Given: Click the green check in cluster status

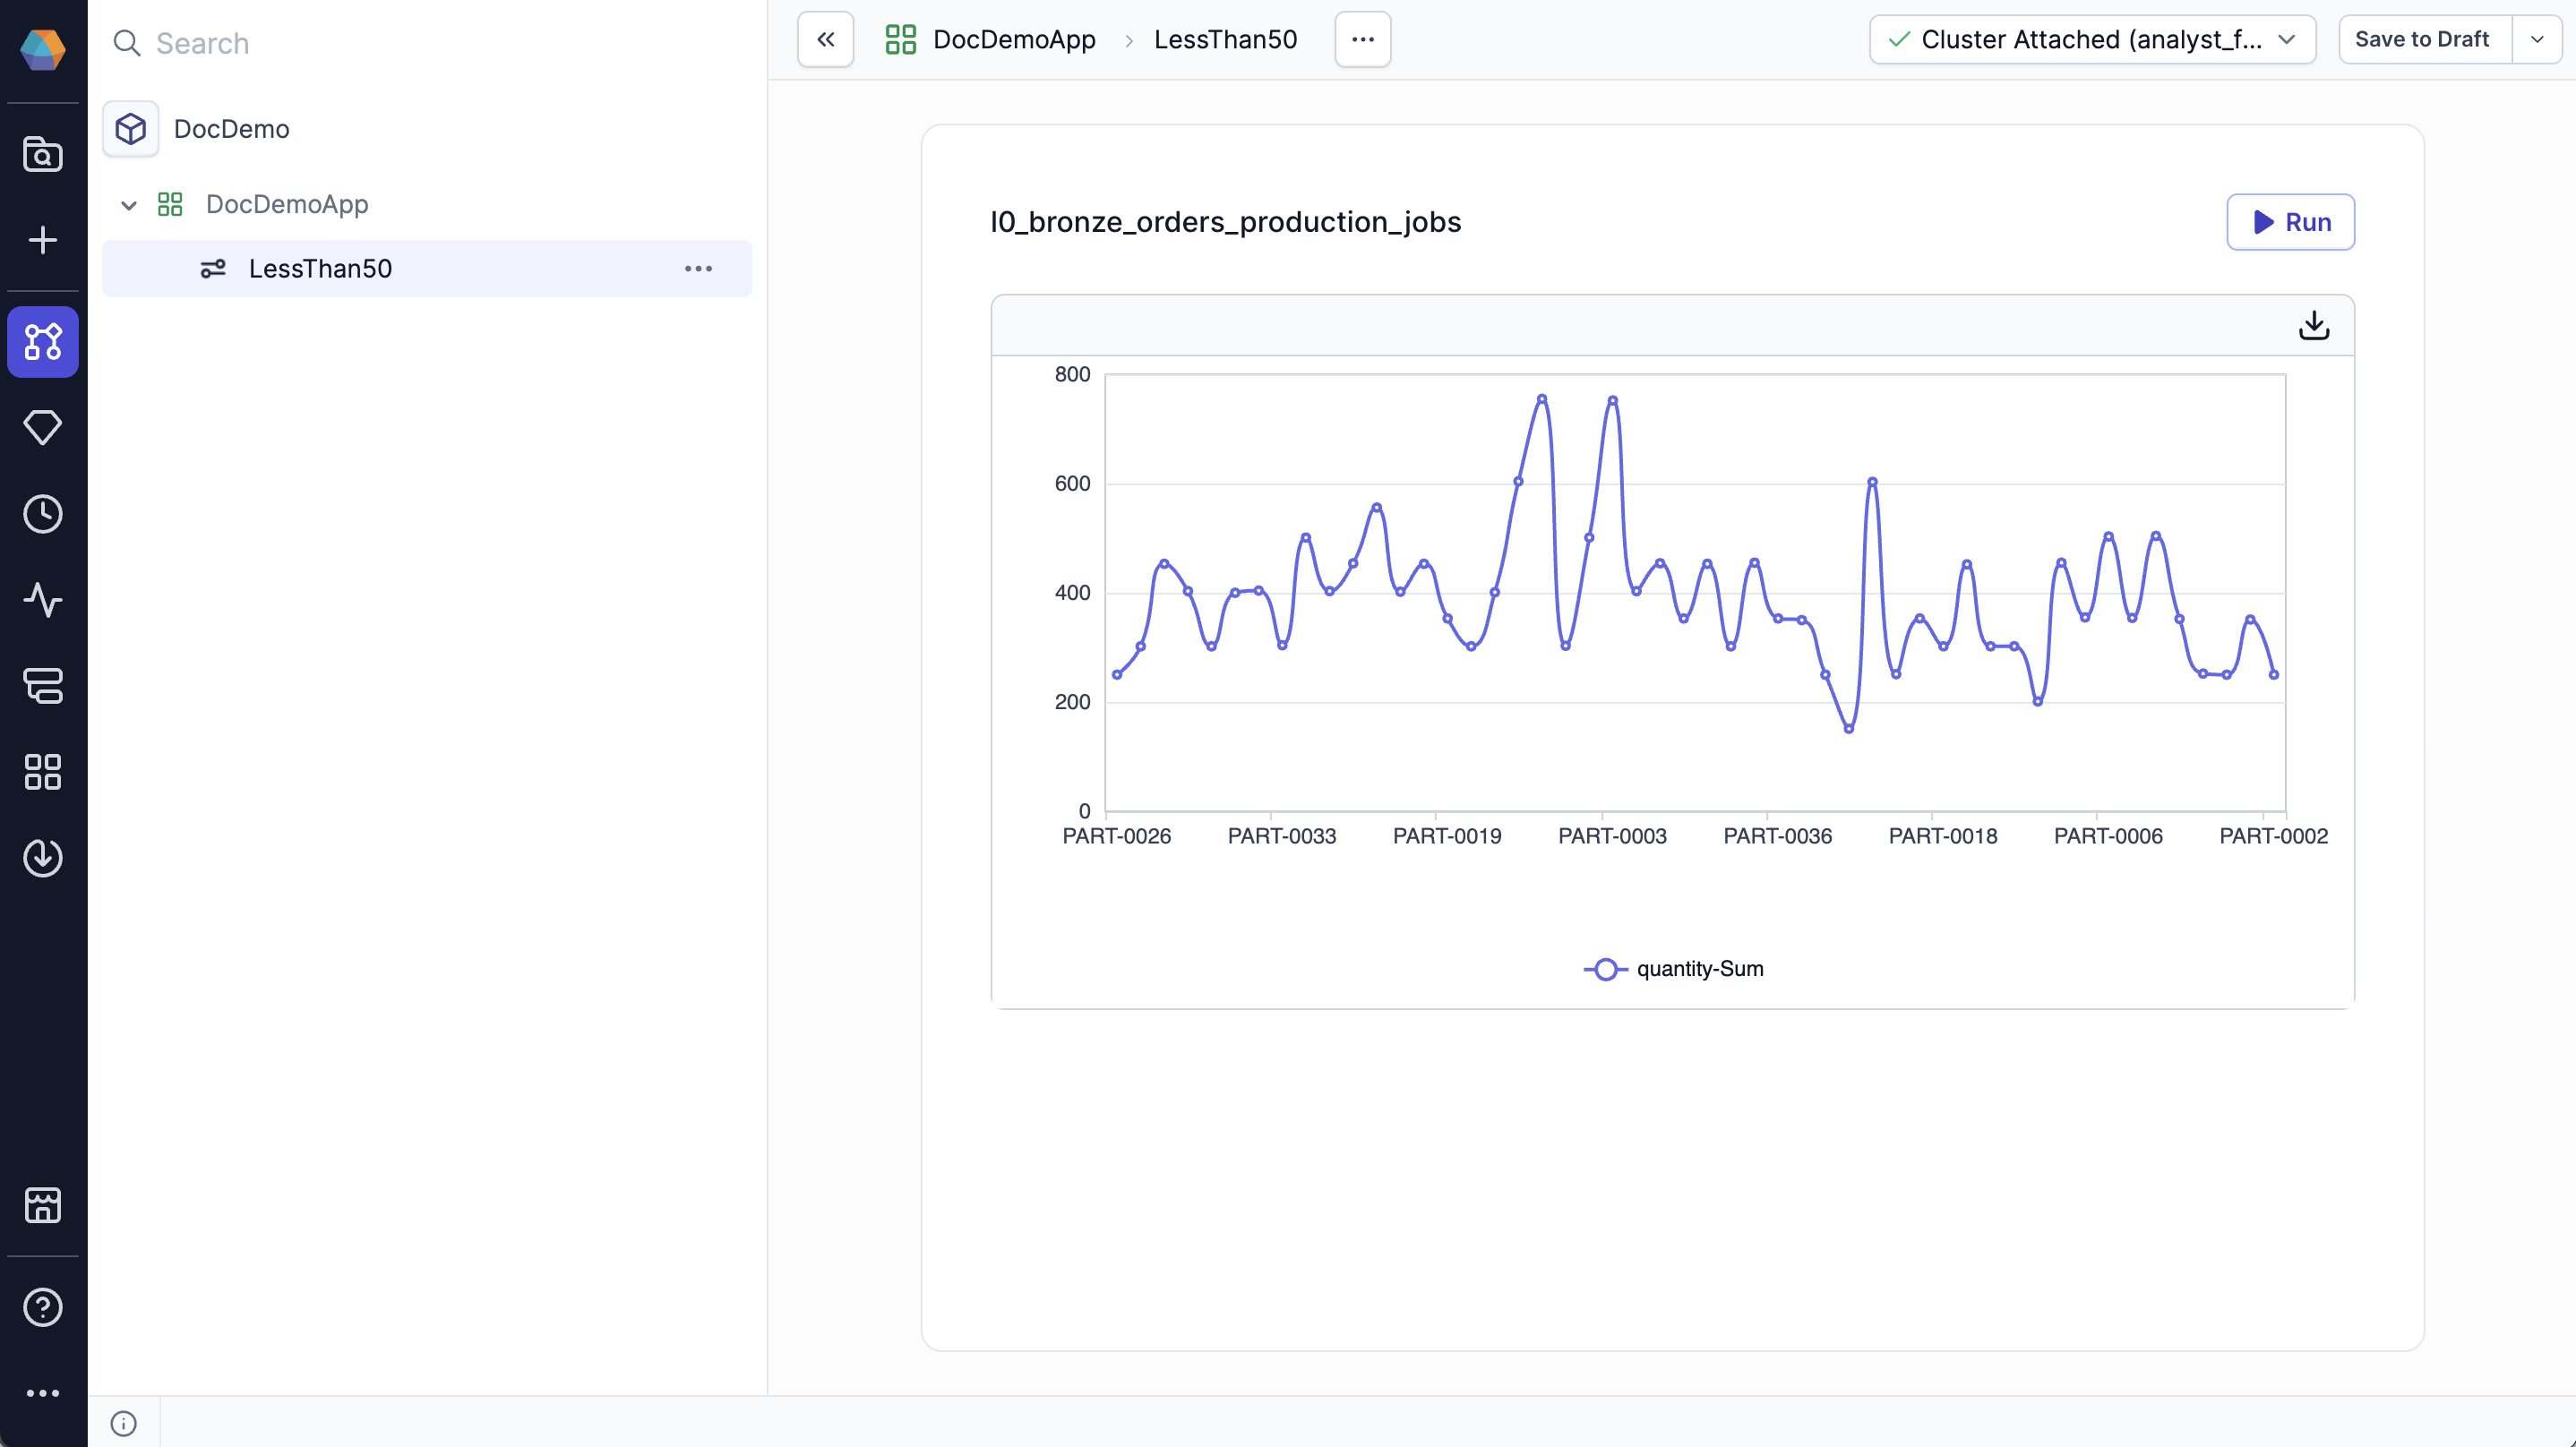Looking at the screenshot, I should pyautogui.click(x=1899, y=40).
